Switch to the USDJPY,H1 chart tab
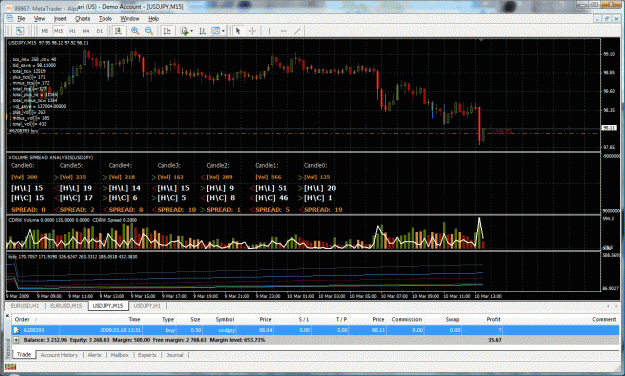Viewport: 625px width, 376px height. [147, 306]
